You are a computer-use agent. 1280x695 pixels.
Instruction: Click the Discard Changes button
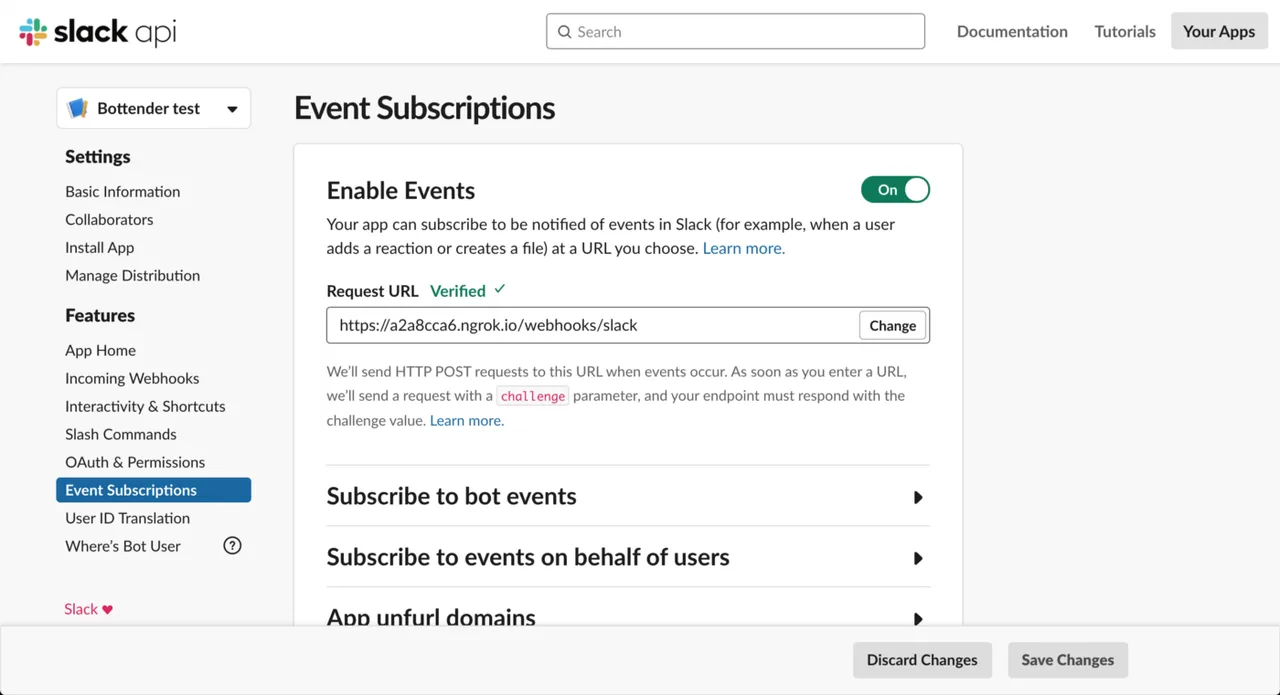[x=921, y=660]
